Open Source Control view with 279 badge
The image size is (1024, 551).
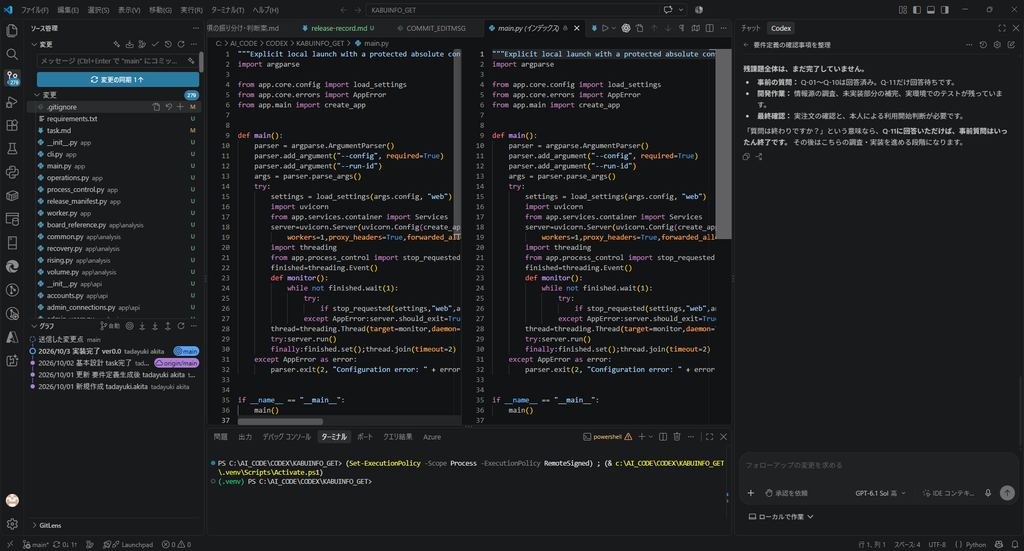click(12, 78)
